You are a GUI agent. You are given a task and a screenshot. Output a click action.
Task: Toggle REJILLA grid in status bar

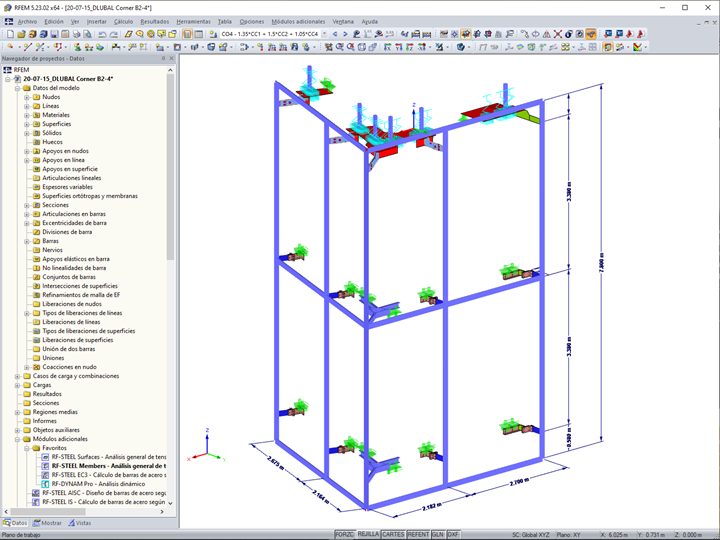point(368,534)
